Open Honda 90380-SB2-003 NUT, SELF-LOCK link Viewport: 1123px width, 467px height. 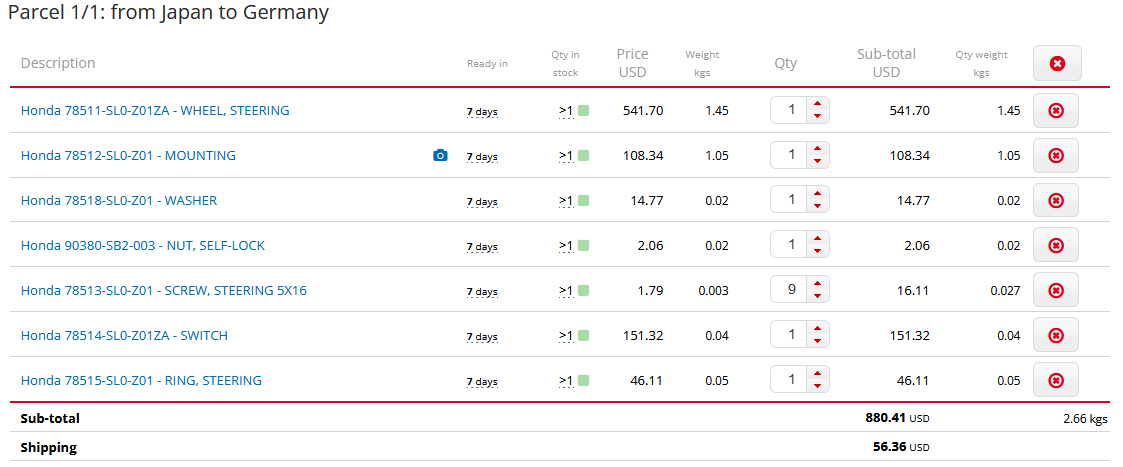click(143, 246)
